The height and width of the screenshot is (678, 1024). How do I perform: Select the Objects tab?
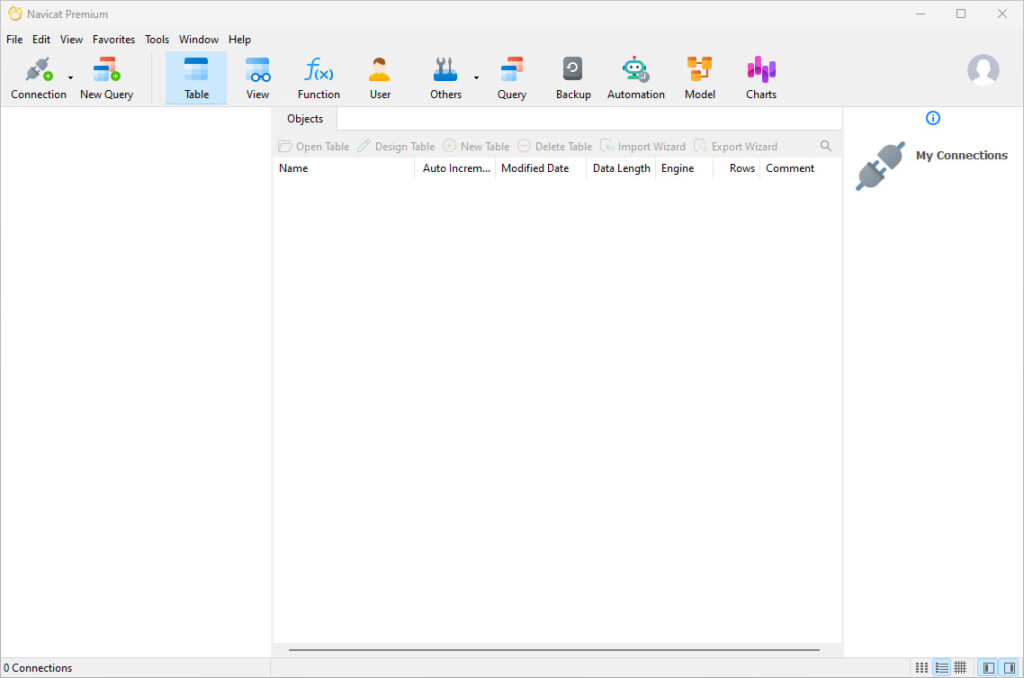(305, 119)
